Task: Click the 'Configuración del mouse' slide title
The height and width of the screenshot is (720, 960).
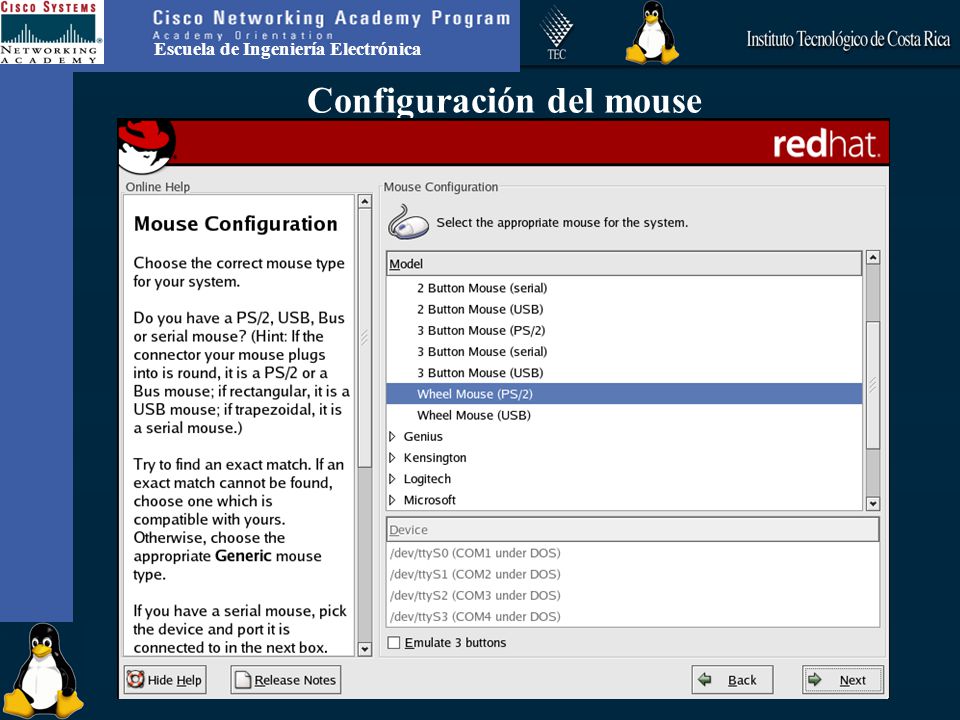Action: pos(504,100)
